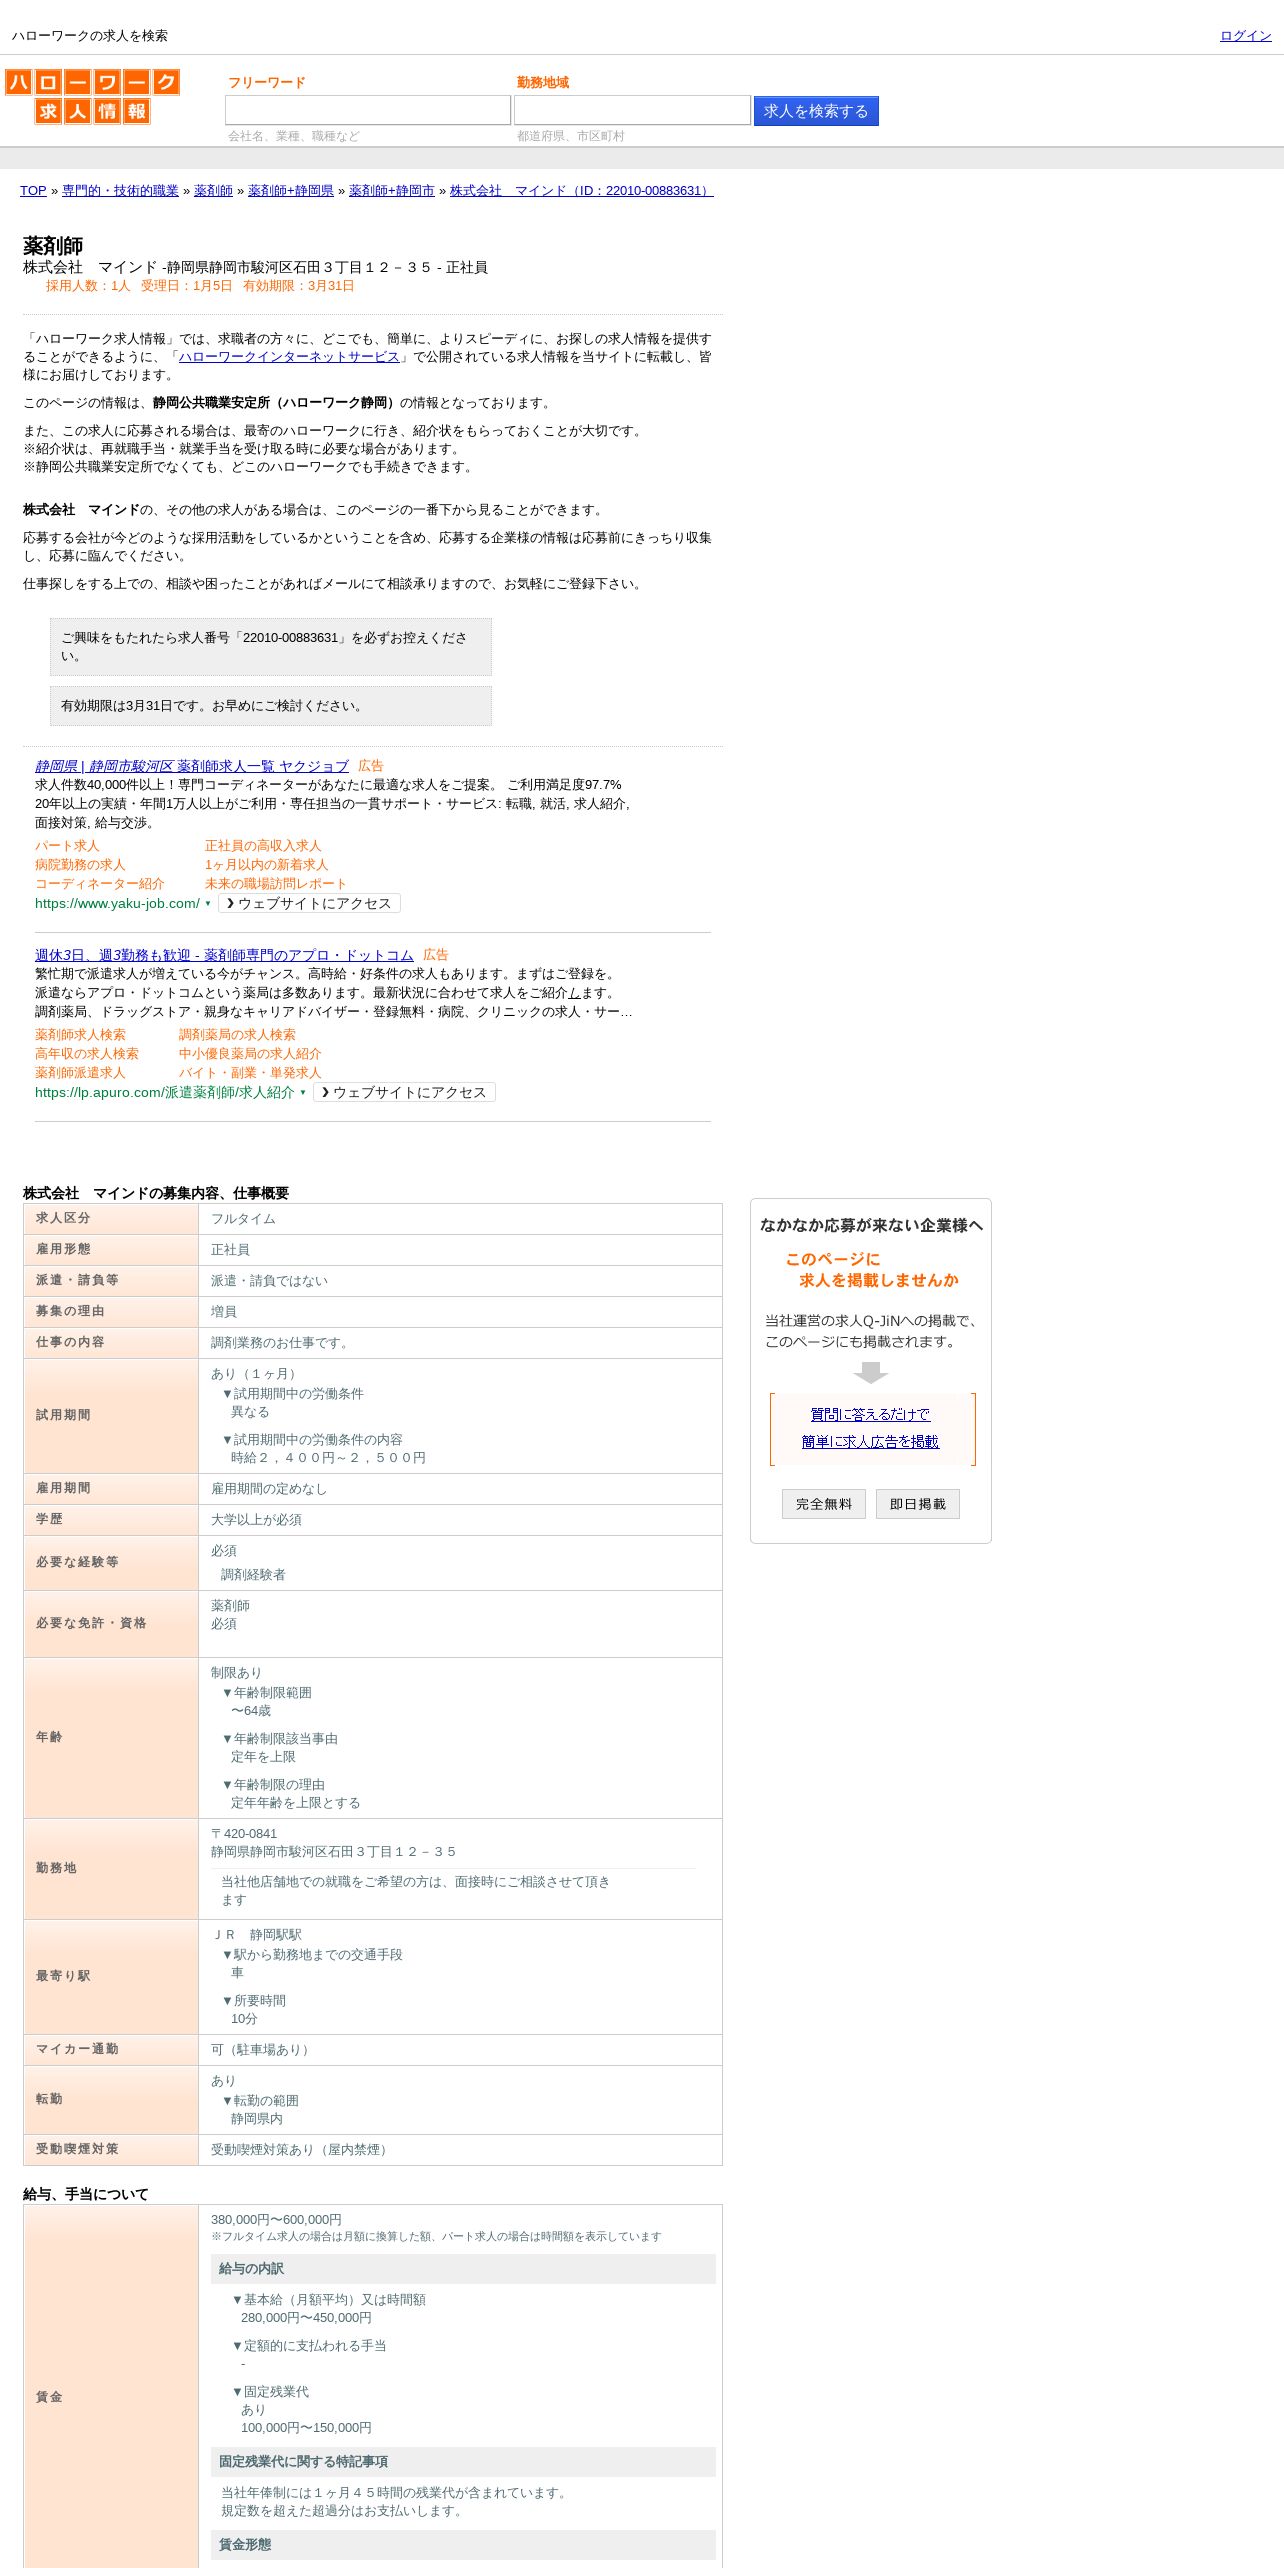
Task: Click ウェブサイトにアクセス button for yaku-job ad
Action: point(309,903)
